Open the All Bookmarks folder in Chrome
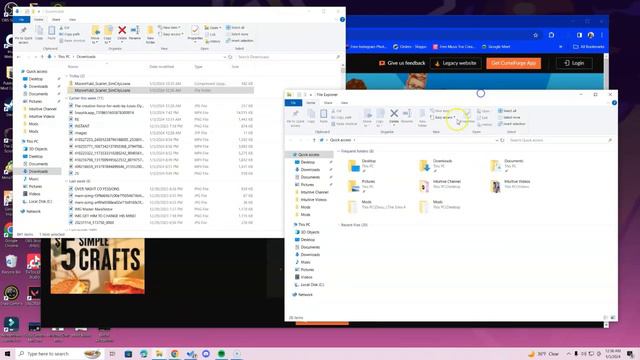Image resolution: width=640 pixels, height=360 pixels. (x=589, y=47)
